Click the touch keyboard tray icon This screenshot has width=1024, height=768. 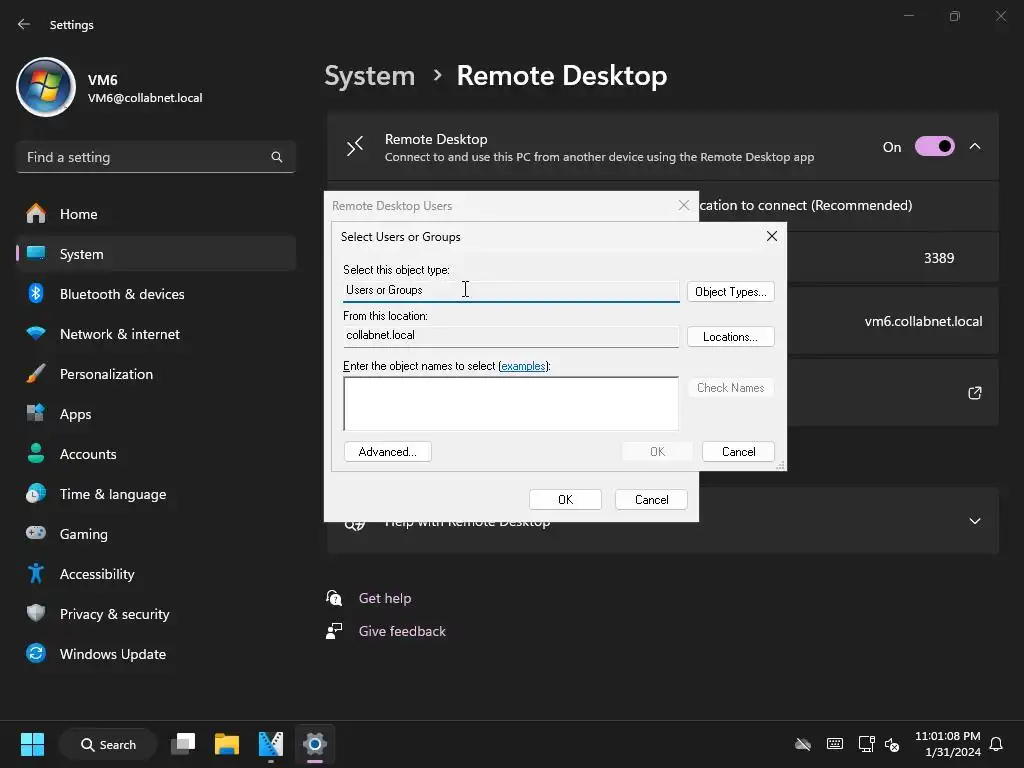[x=835, y=744]
